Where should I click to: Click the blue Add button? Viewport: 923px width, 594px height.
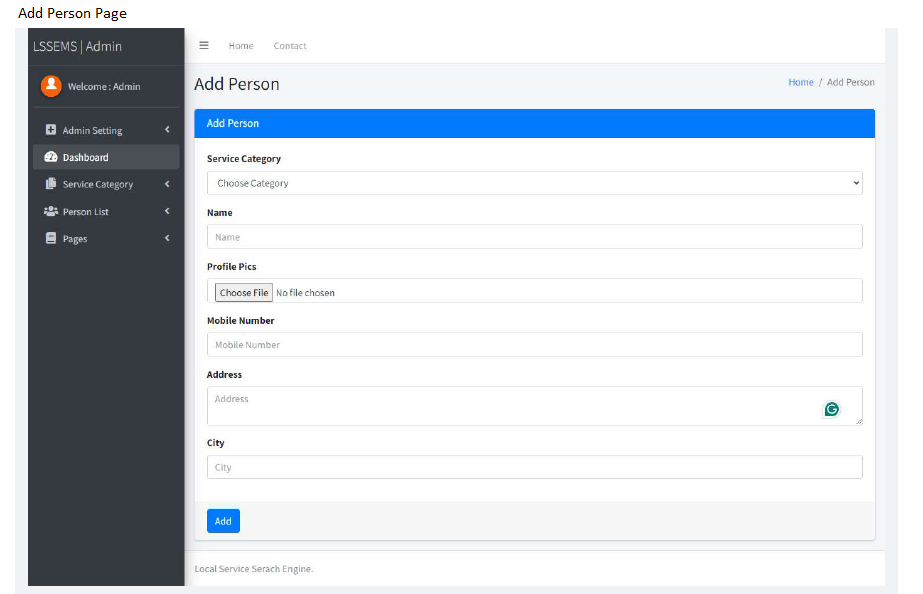pos(223,521)
